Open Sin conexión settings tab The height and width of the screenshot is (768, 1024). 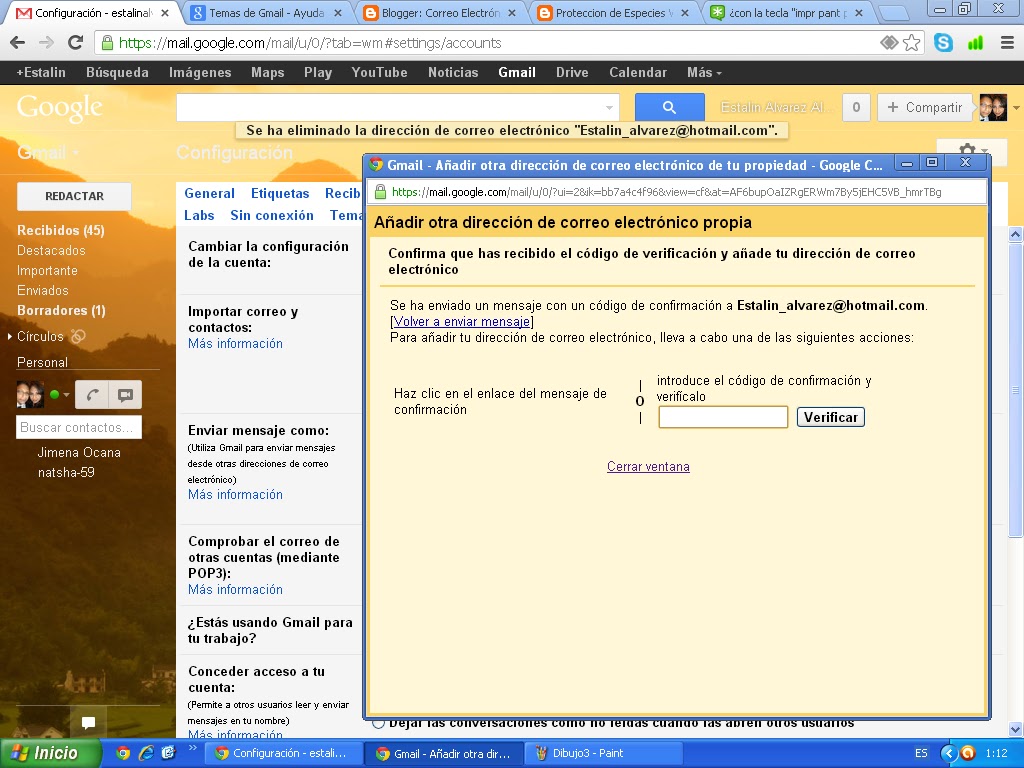272,216
